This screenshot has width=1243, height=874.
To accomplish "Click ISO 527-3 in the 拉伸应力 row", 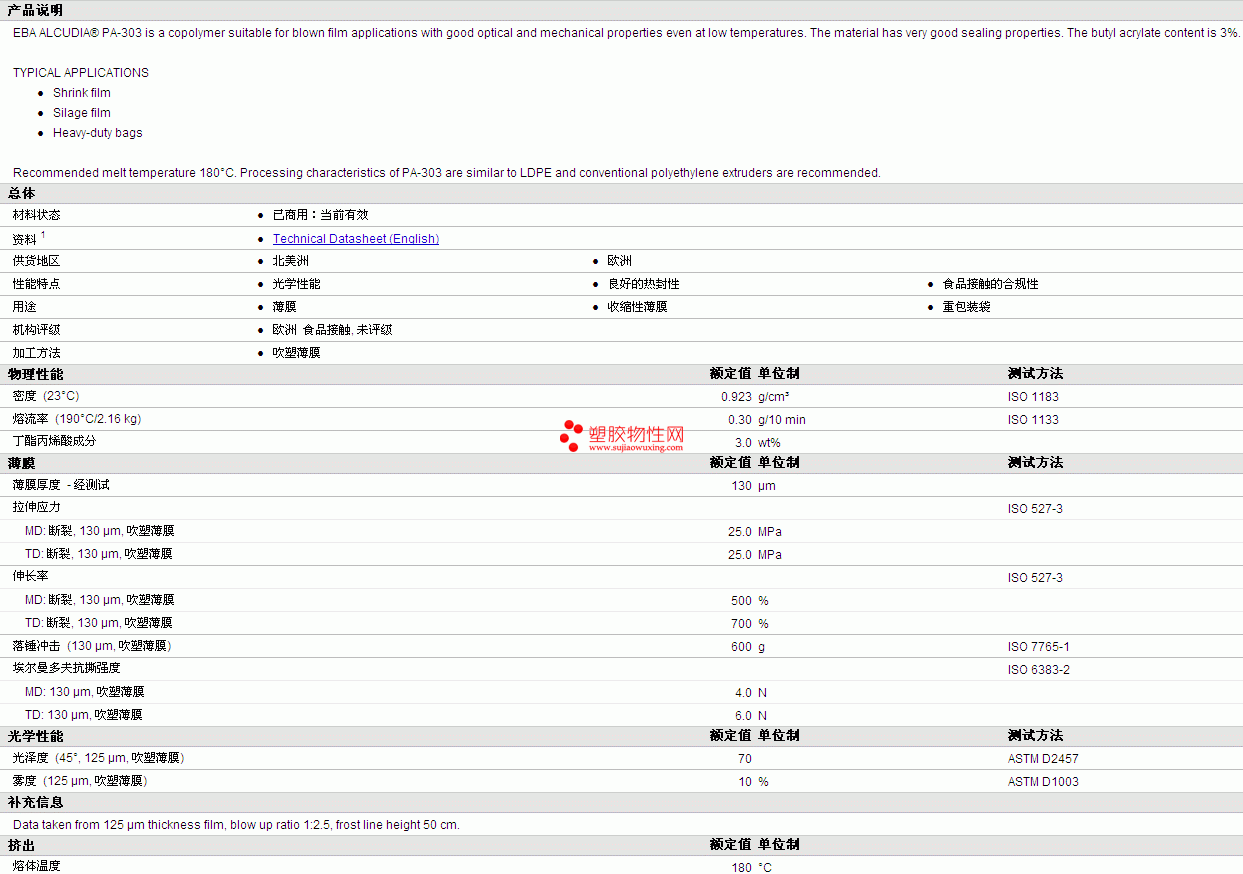I will click(x=1035, y=509).
